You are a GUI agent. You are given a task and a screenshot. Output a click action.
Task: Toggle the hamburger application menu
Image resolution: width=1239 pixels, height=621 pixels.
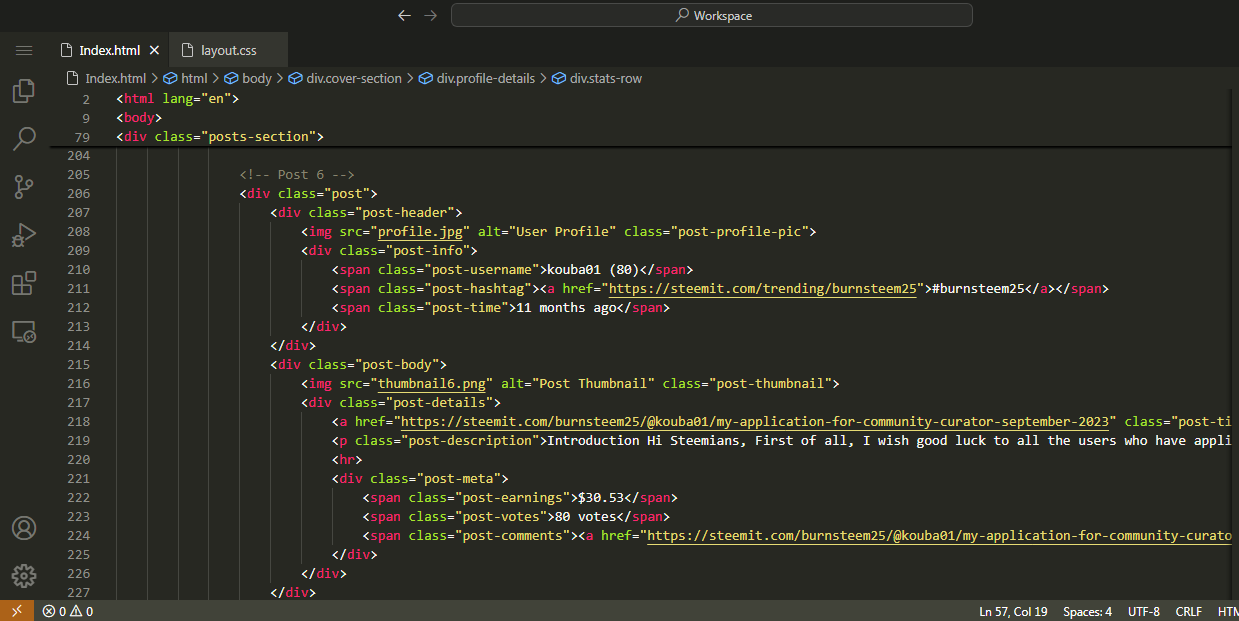point(24,50)
